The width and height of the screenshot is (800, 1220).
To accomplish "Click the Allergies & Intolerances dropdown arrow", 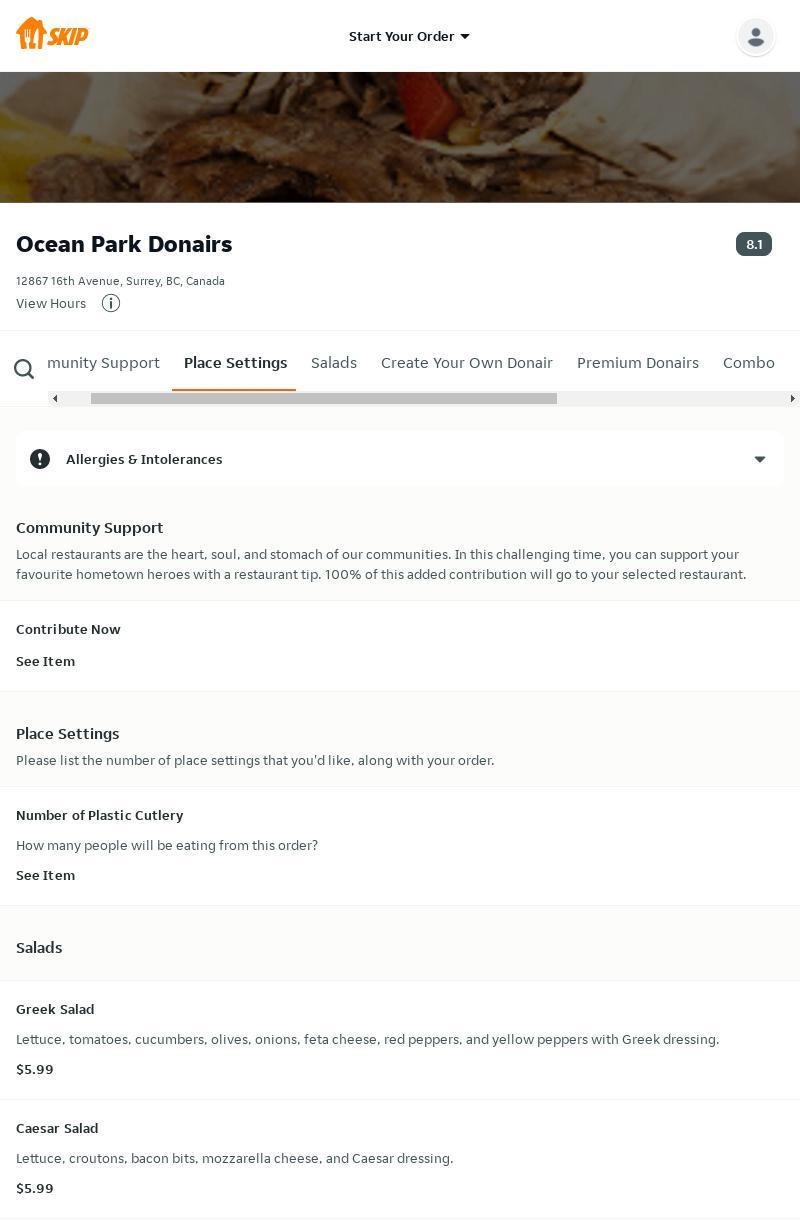I will pyautogui.click(x=759, y=460).
